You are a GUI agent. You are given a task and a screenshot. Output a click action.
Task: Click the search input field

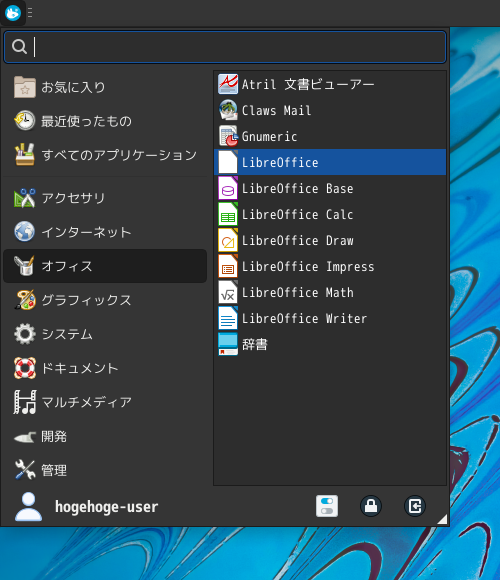tap(225, 47)
